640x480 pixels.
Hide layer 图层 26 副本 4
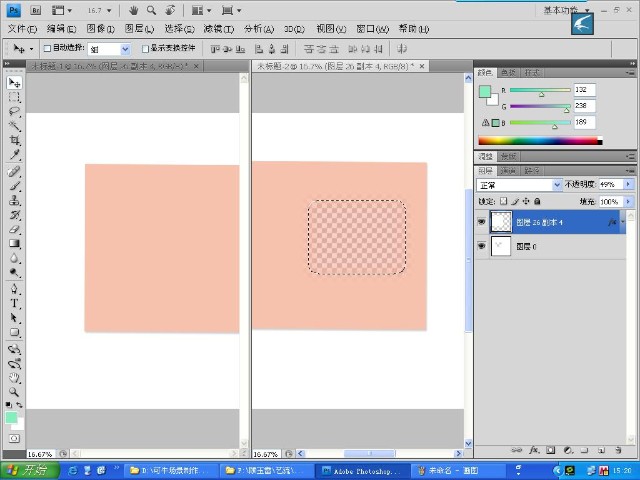pos(482,222)
